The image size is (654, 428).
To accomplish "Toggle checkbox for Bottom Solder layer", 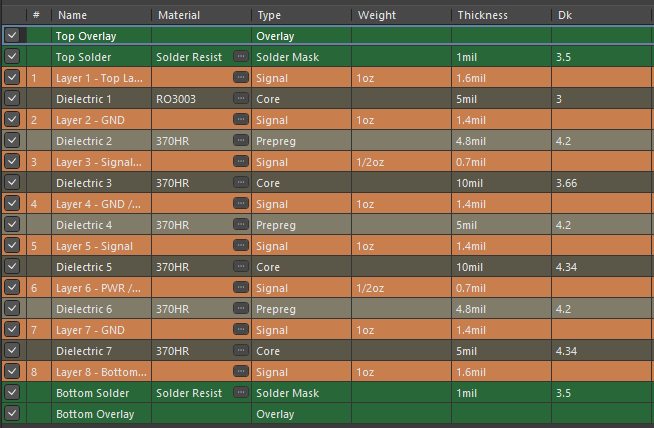I will click(x=12, y=393).
